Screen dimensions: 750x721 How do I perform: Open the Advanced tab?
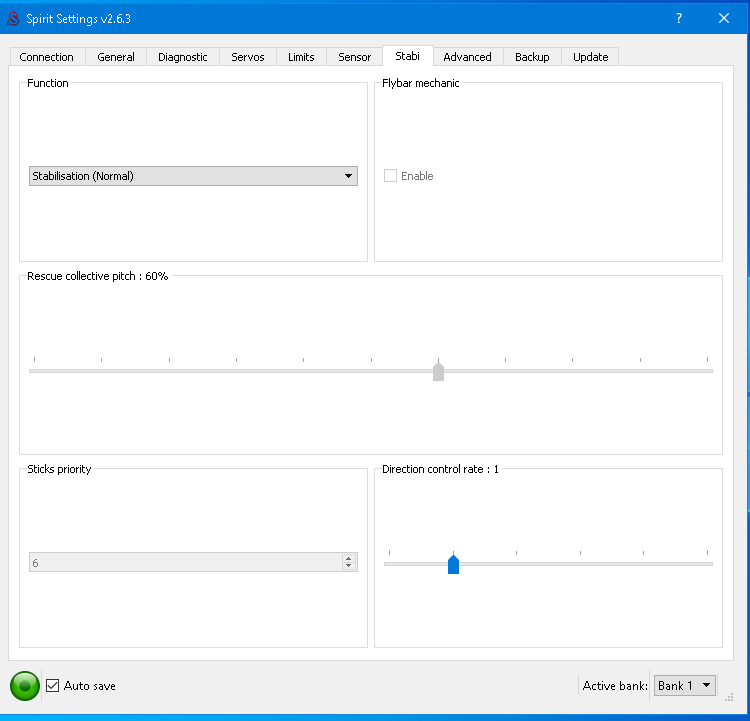[467, 57]
